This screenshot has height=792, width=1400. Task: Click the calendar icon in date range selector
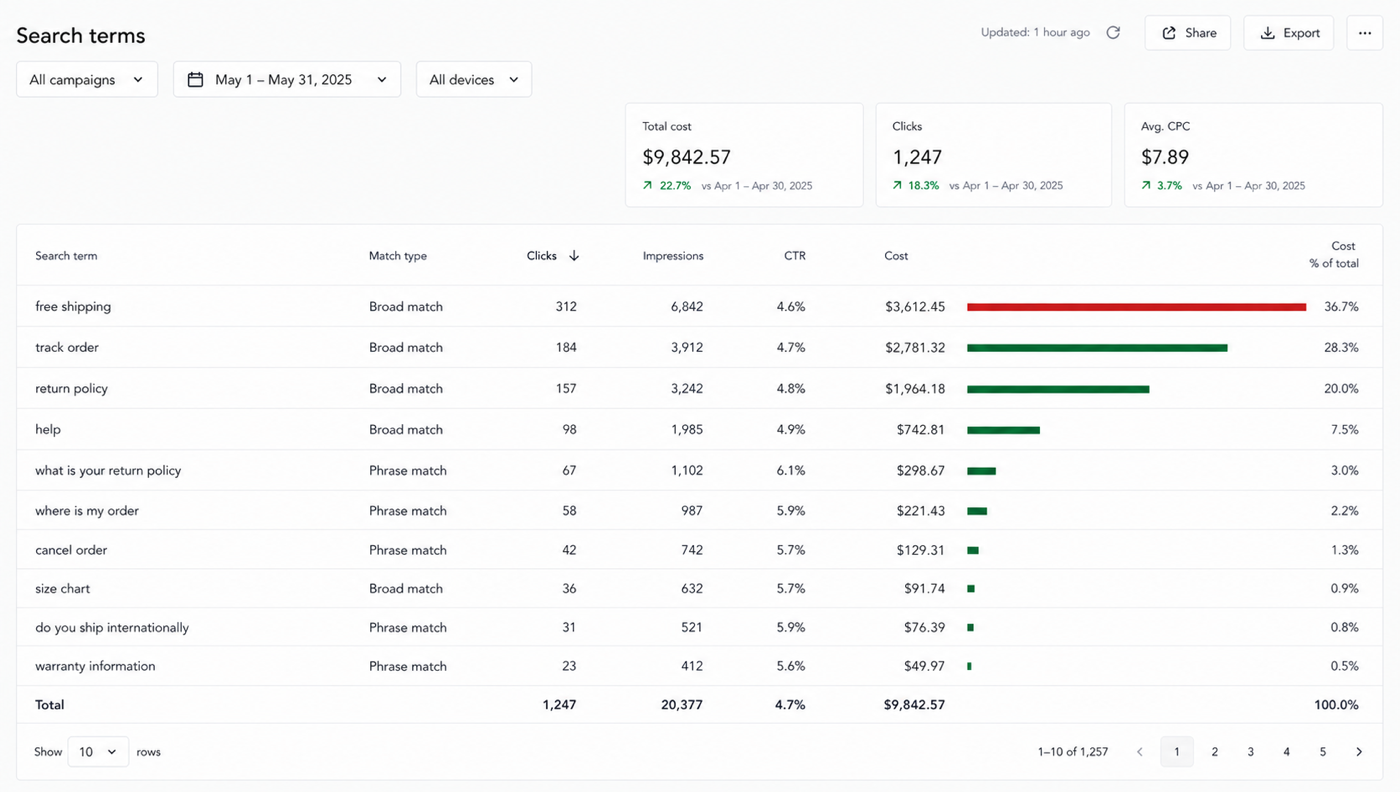196,79
